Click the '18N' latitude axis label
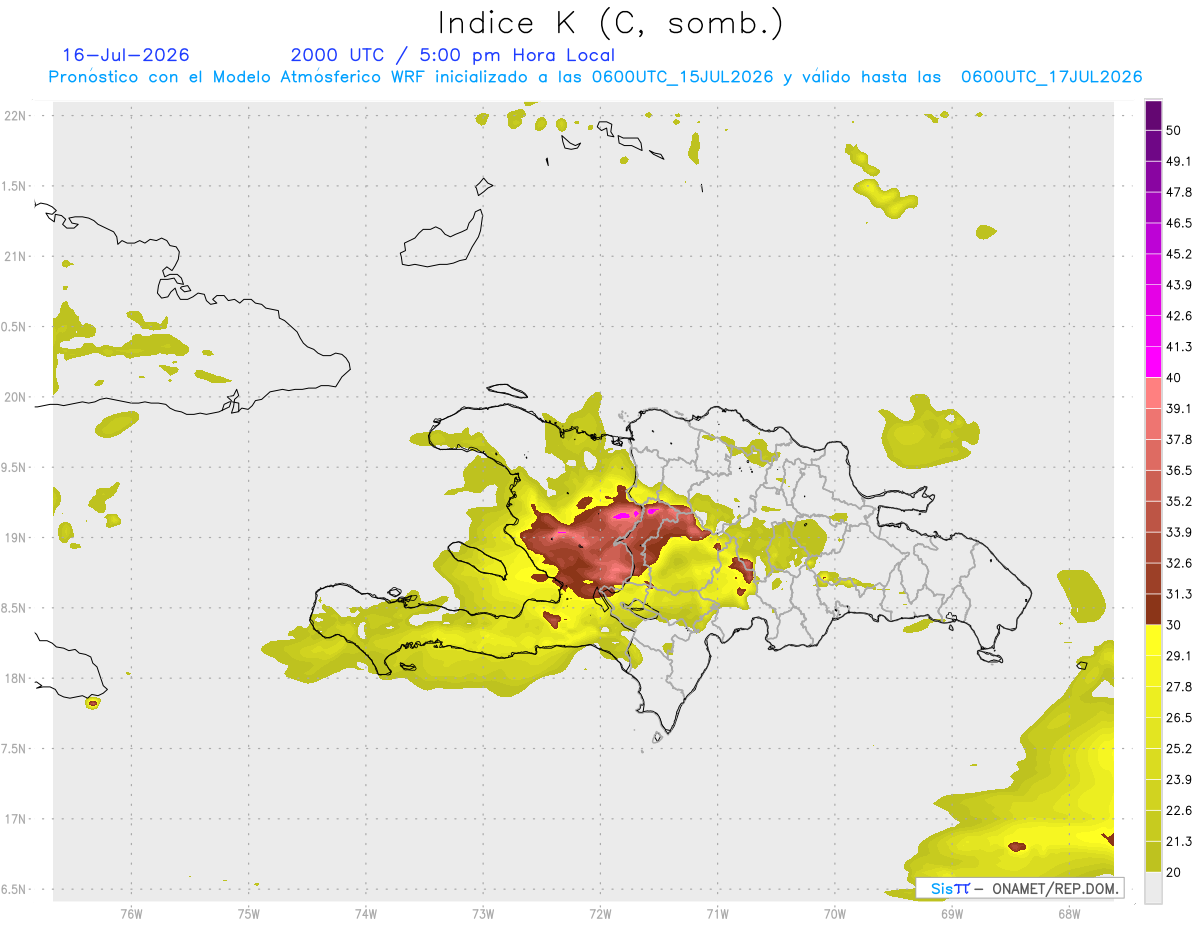1200x927 pixels. 17,679
